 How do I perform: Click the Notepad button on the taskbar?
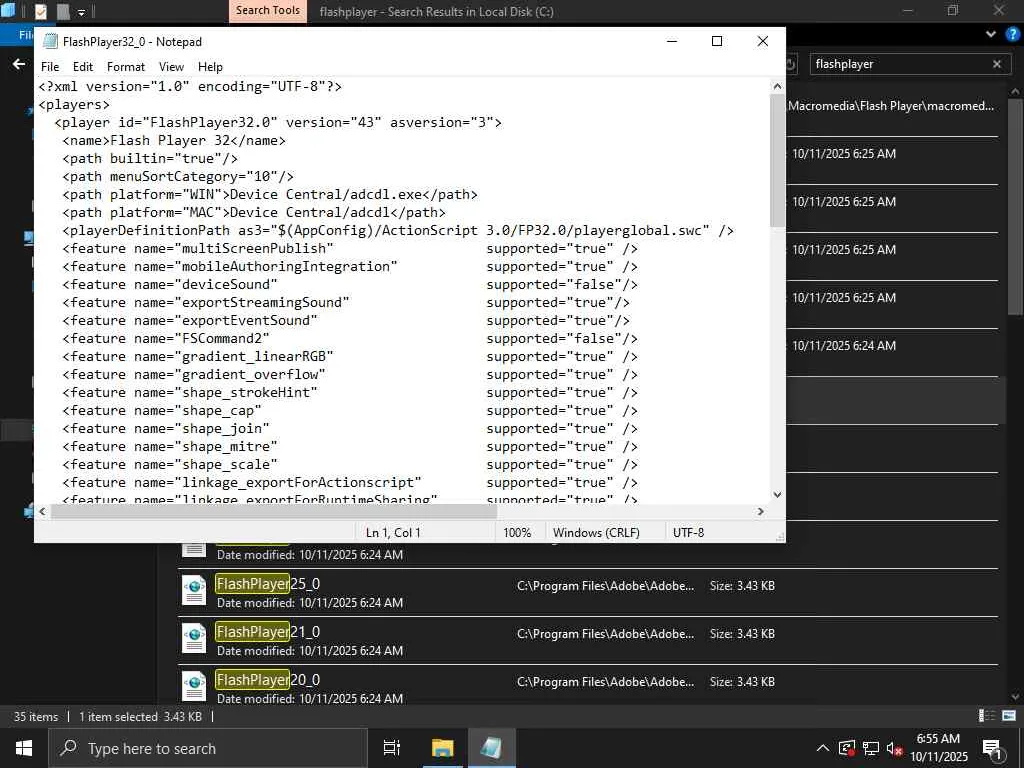click(491, 748)
